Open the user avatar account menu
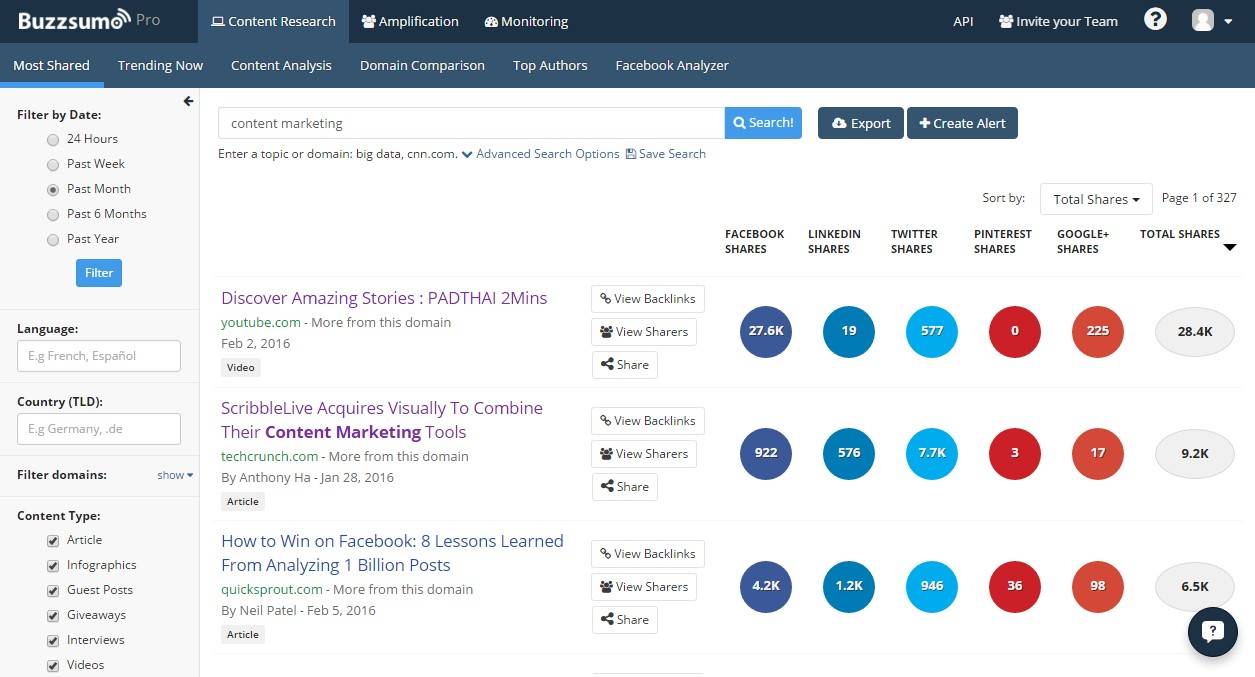The width and height of the screenshot is (1255, 677). click(1212, 21)
